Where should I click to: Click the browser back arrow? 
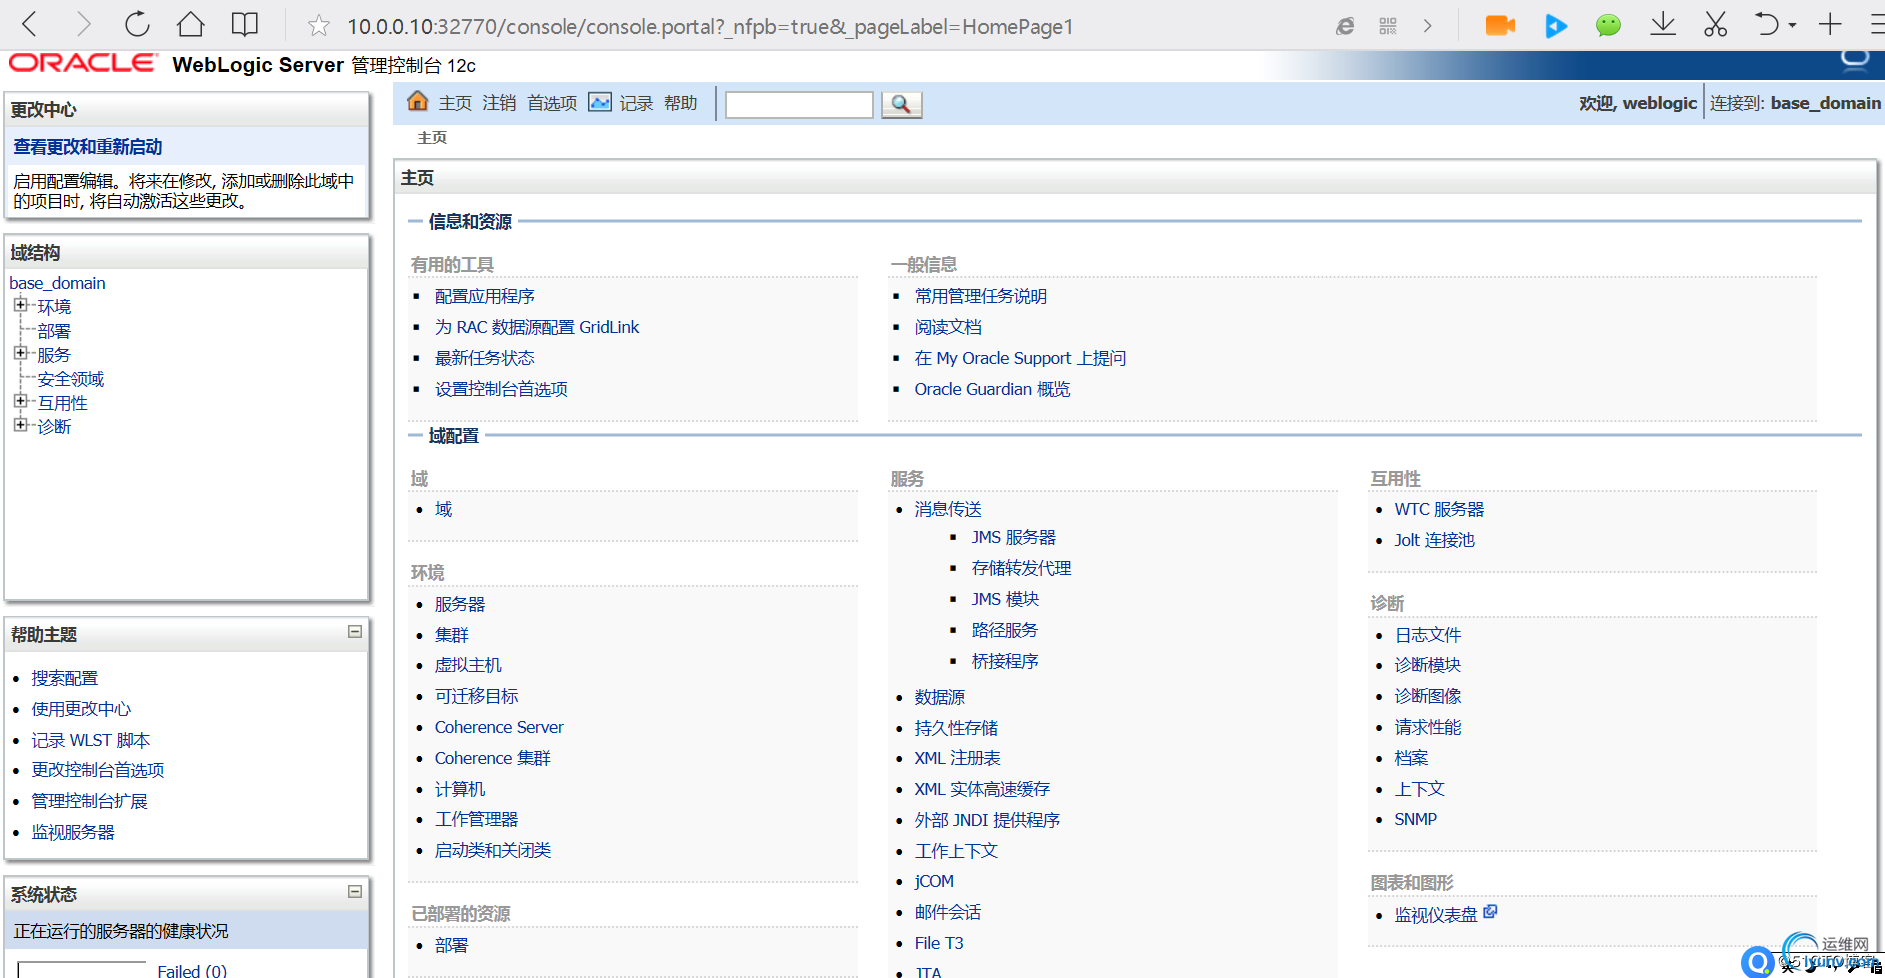click(30, 24)
